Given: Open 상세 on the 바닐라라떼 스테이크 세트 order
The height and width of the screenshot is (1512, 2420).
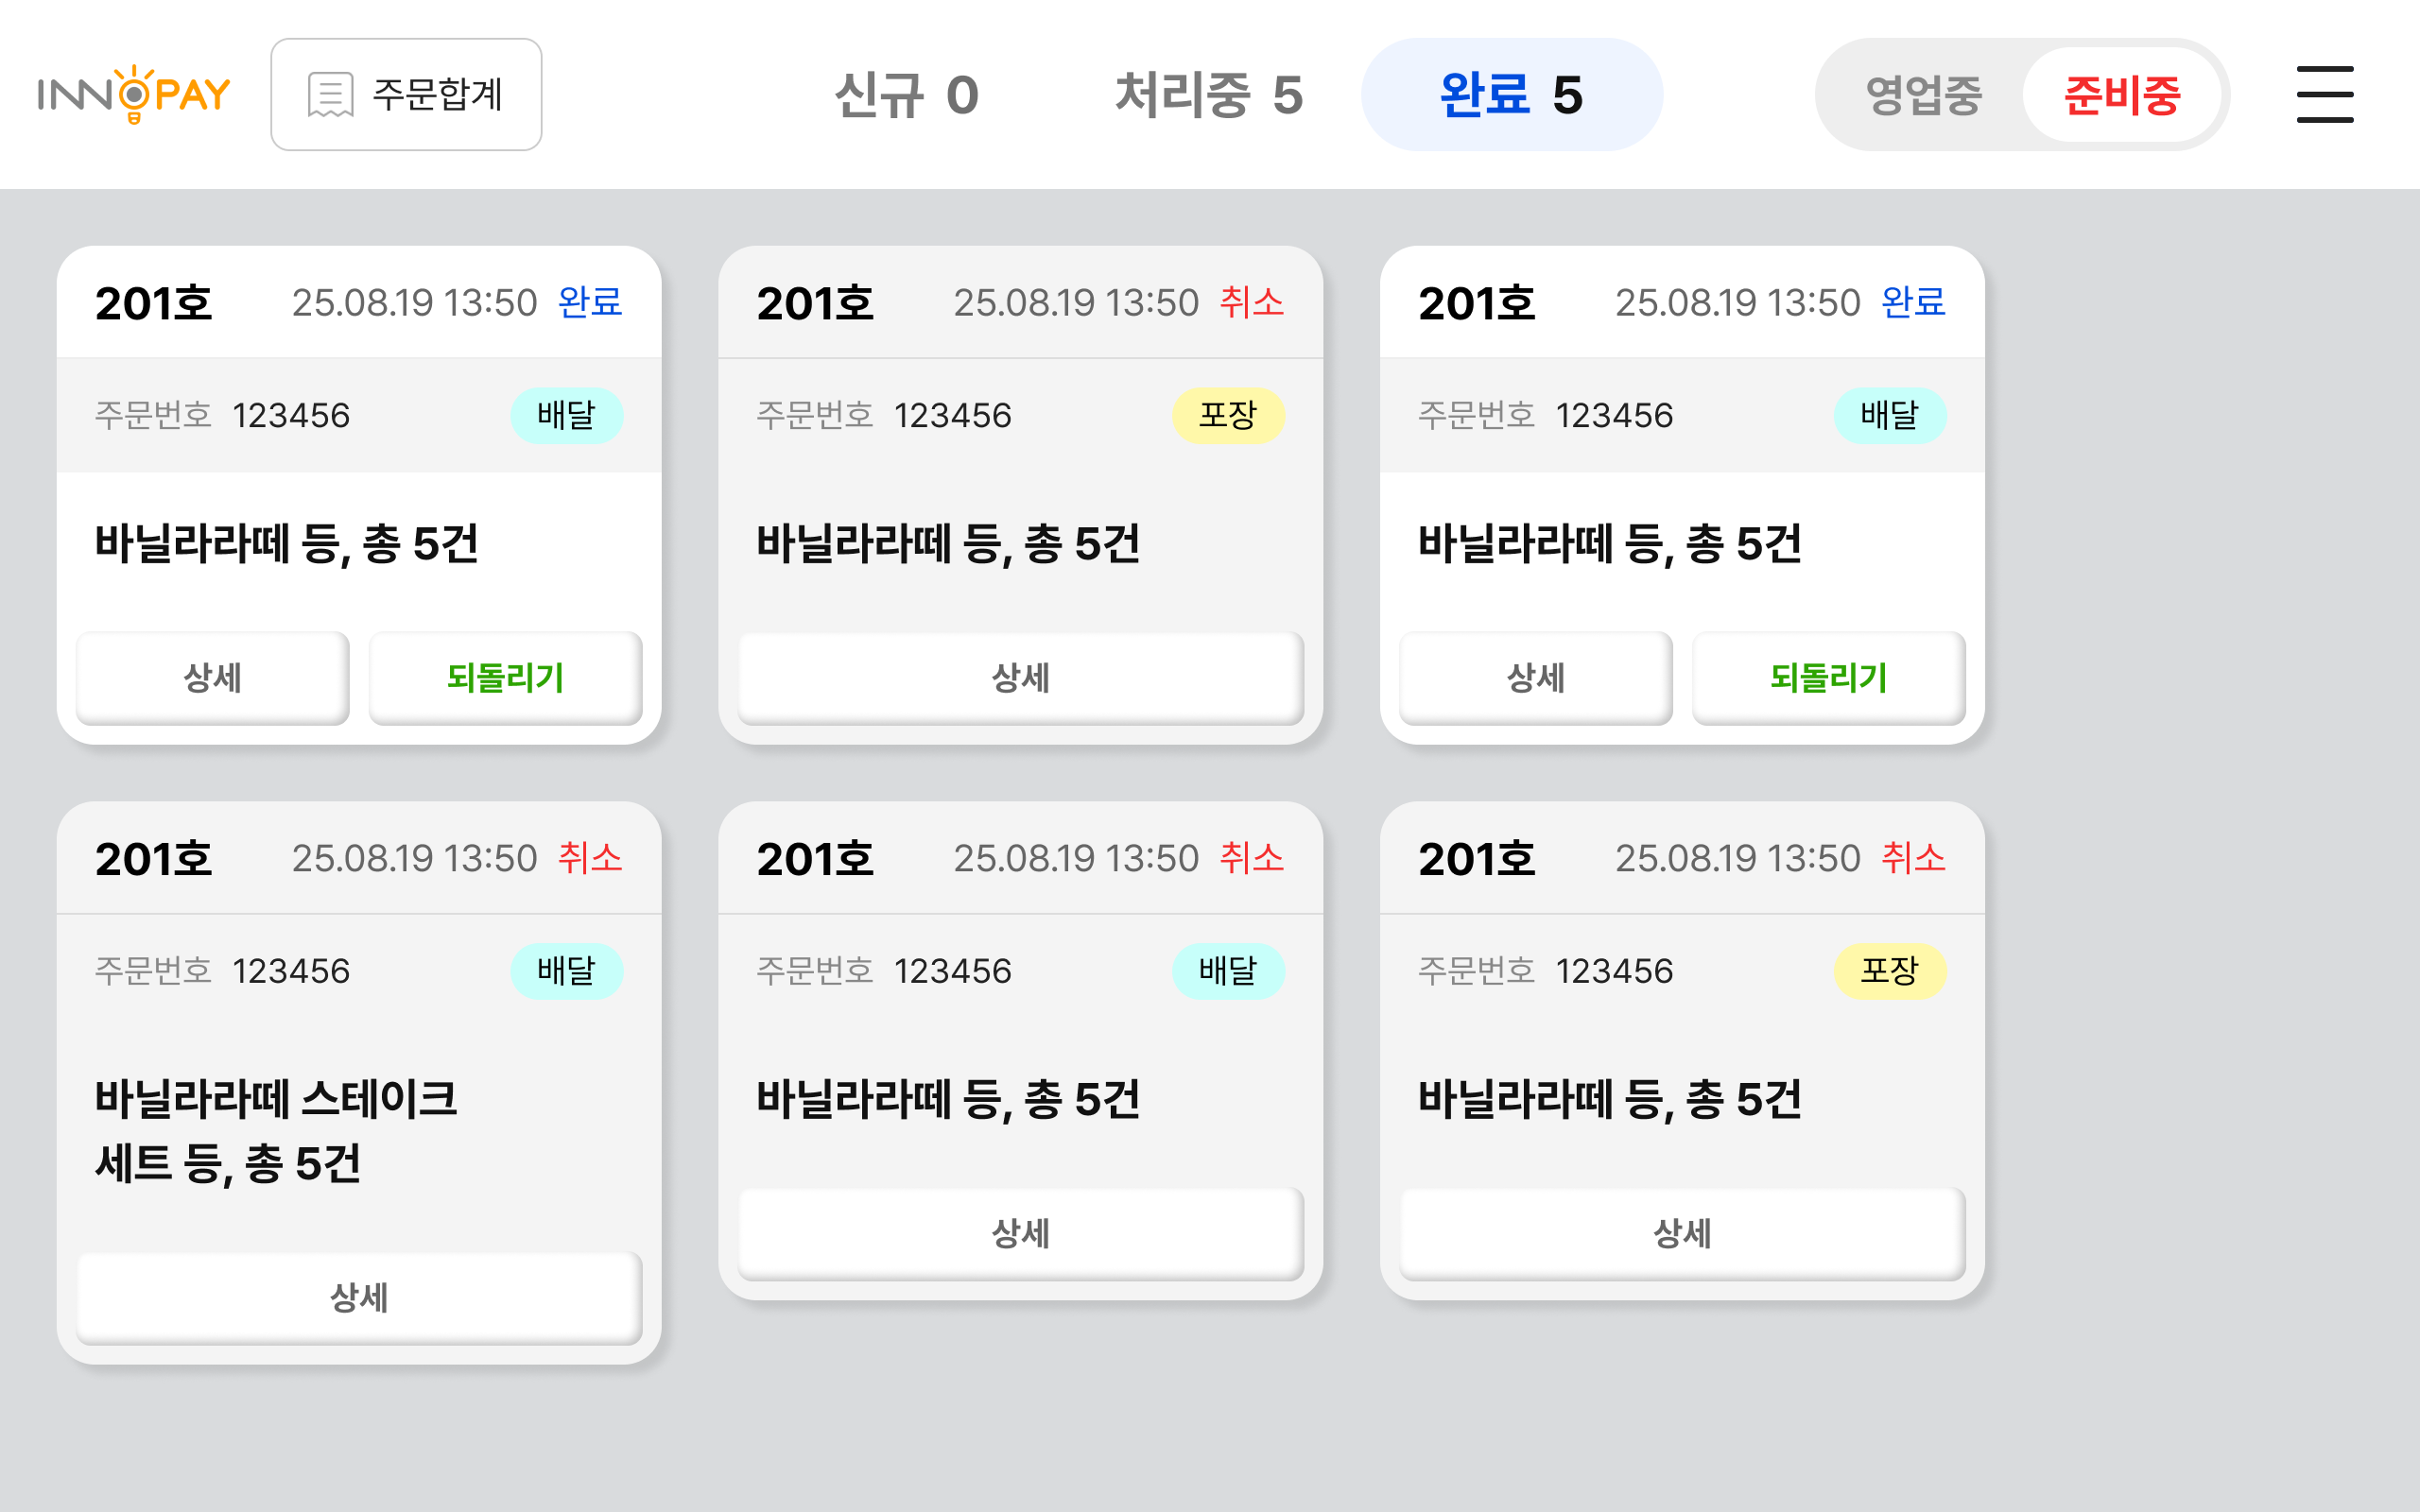Looking at the screenshot, I should click(357, 1297).
